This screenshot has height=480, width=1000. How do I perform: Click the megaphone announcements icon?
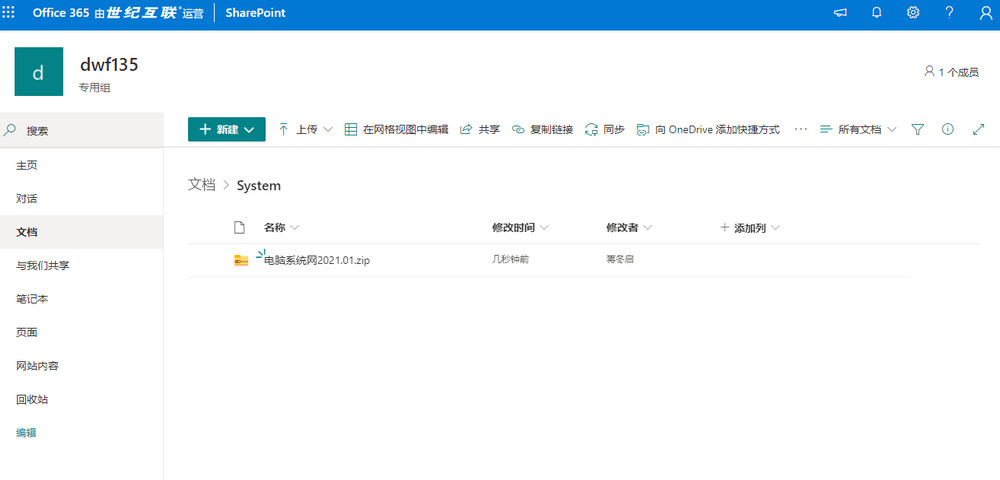click(840, 13)
